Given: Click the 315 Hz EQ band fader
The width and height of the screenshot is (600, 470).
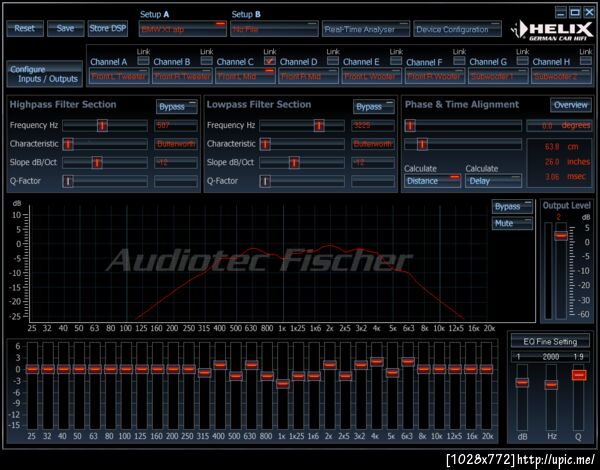Looking at the screenshot, I should tap(204, 372).
